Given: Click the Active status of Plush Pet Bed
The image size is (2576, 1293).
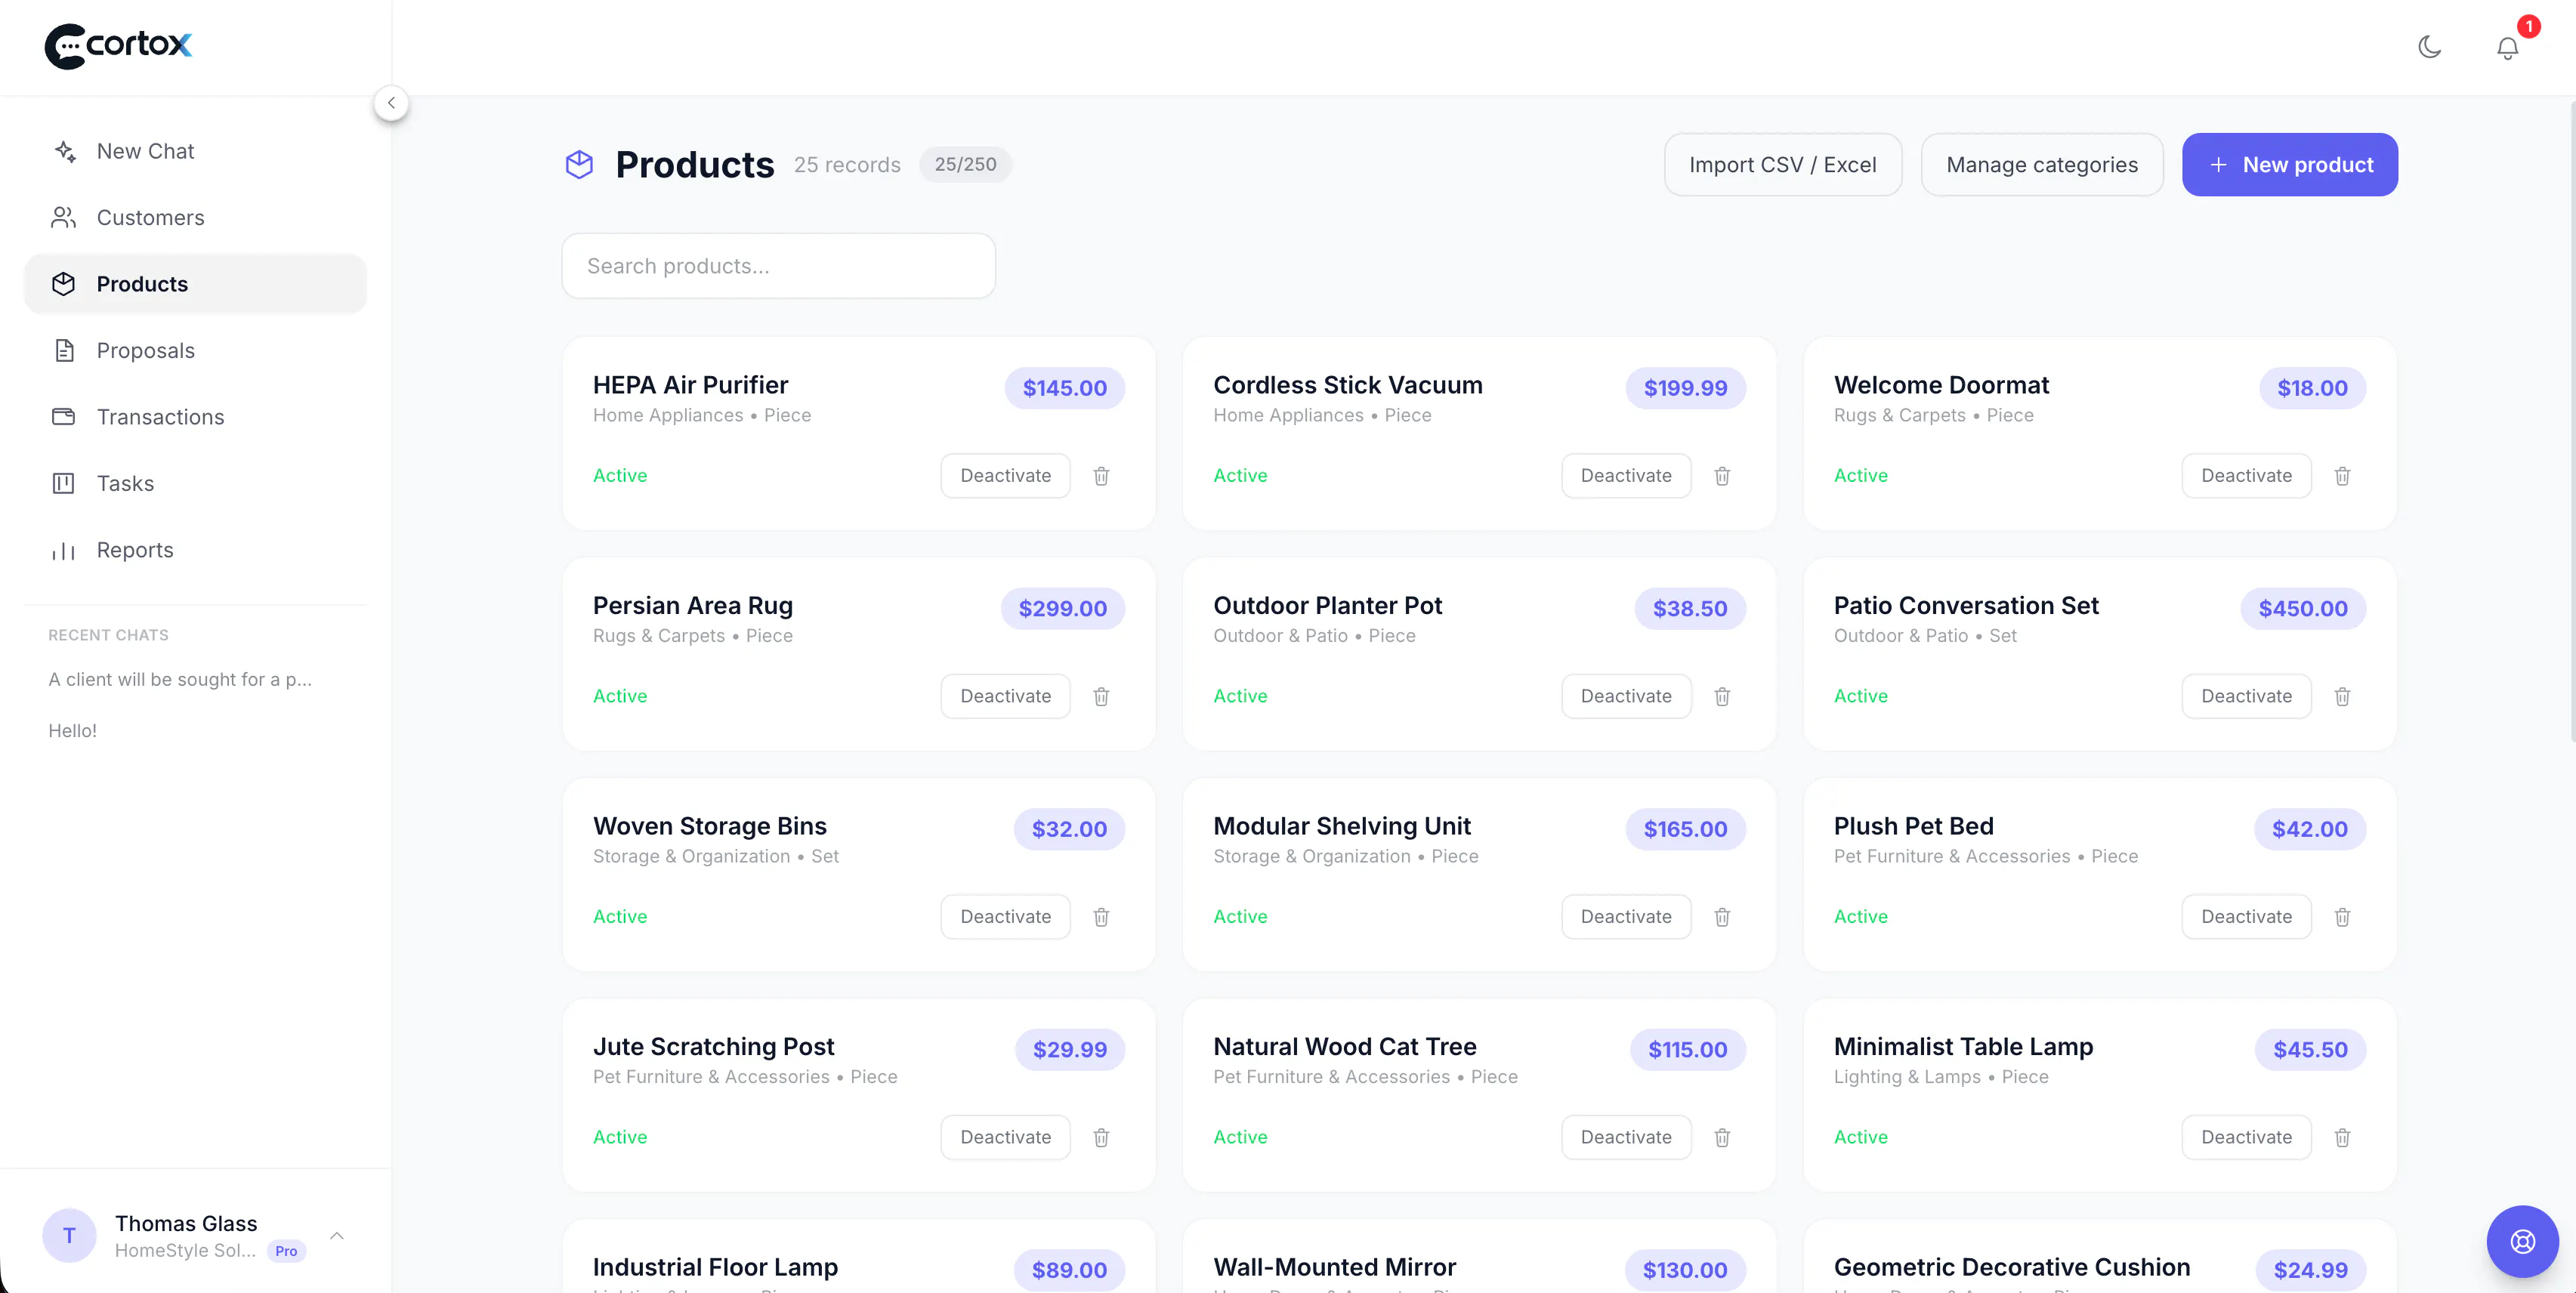Looking at the screenshot, I should 1860,917.
